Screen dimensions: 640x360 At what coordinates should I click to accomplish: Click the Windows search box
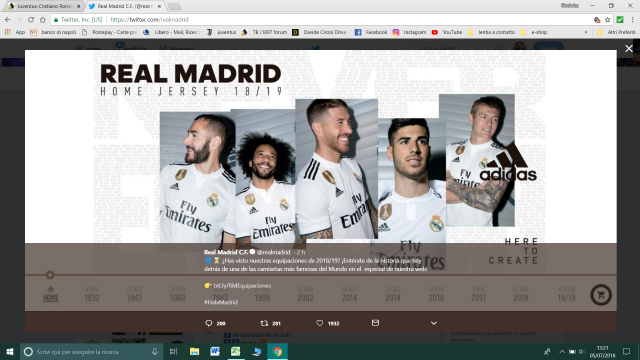pos(91,351)
